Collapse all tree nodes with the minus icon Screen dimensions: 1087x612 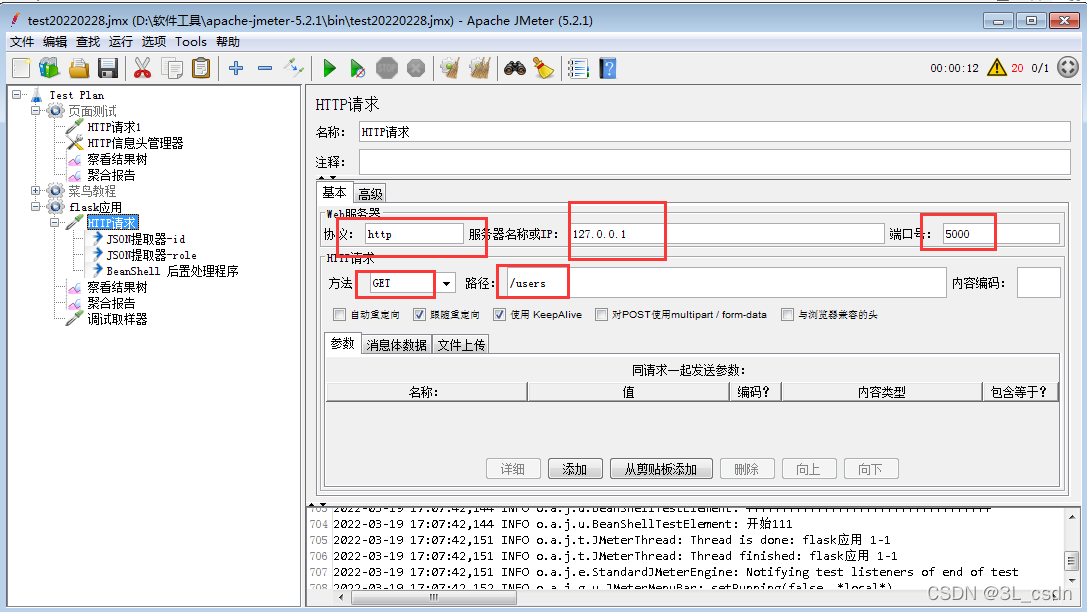coord(265,68)
